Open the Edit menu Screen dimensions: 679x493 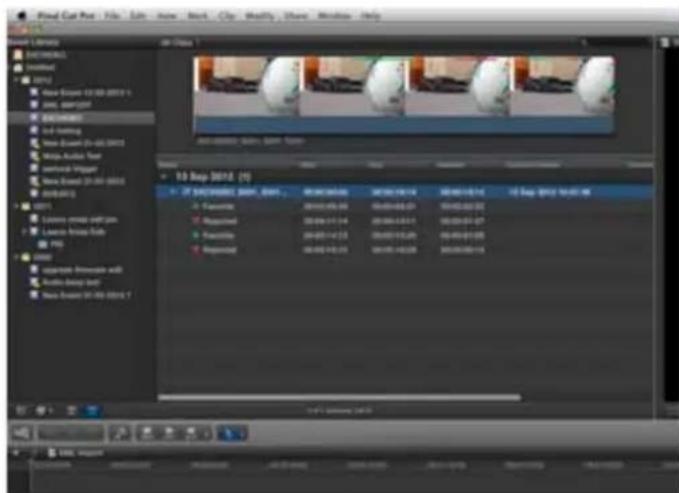tap(138, 16)
